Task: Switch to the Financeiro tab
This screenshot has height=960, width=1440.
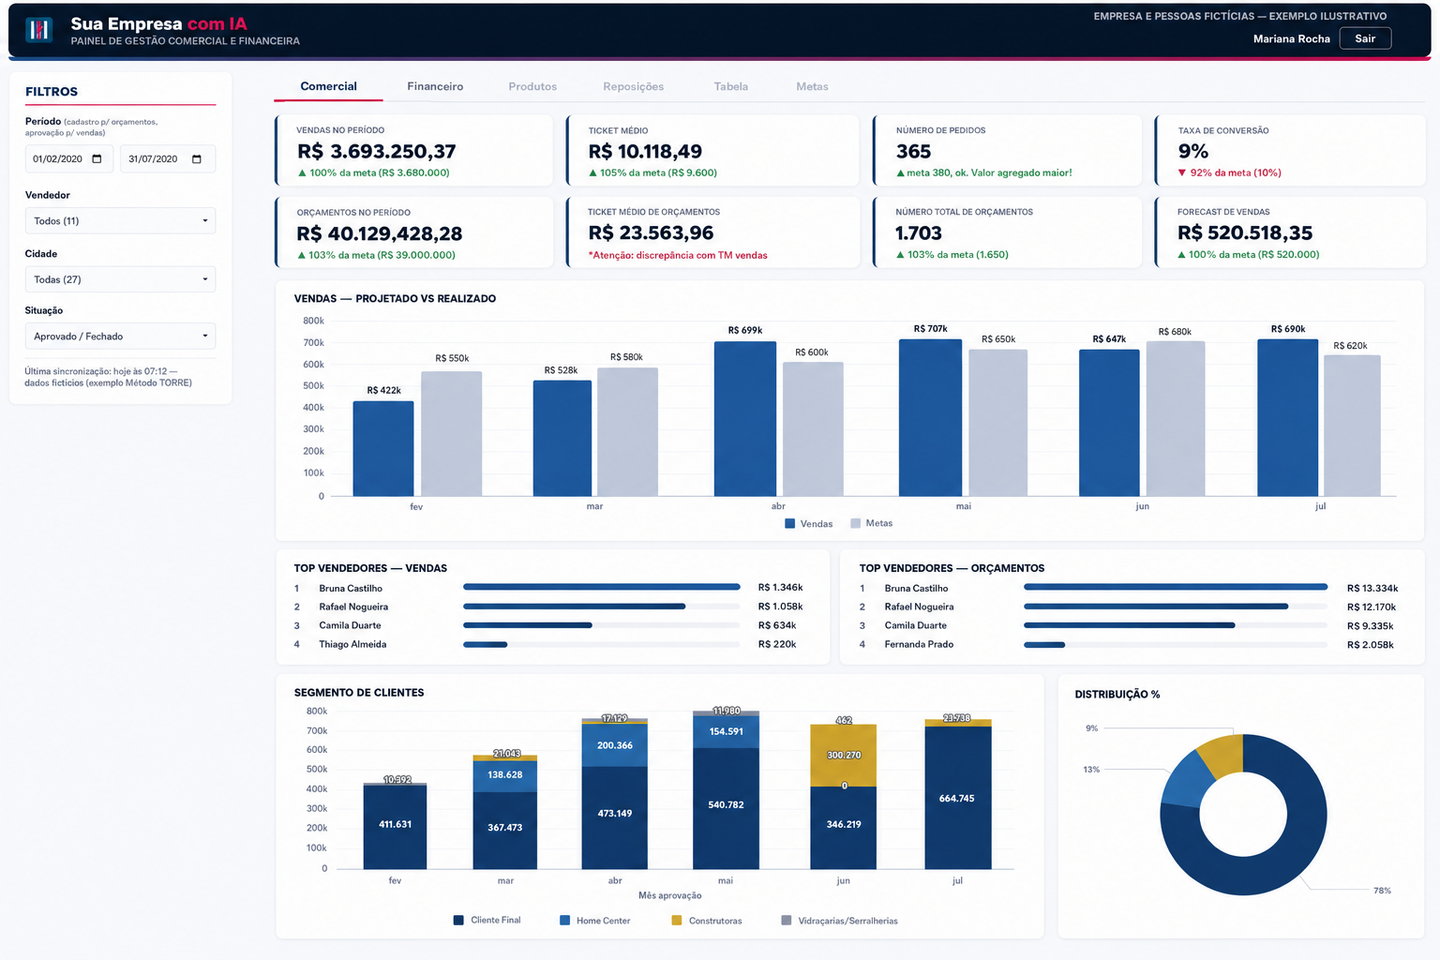Action: point(435,86)
